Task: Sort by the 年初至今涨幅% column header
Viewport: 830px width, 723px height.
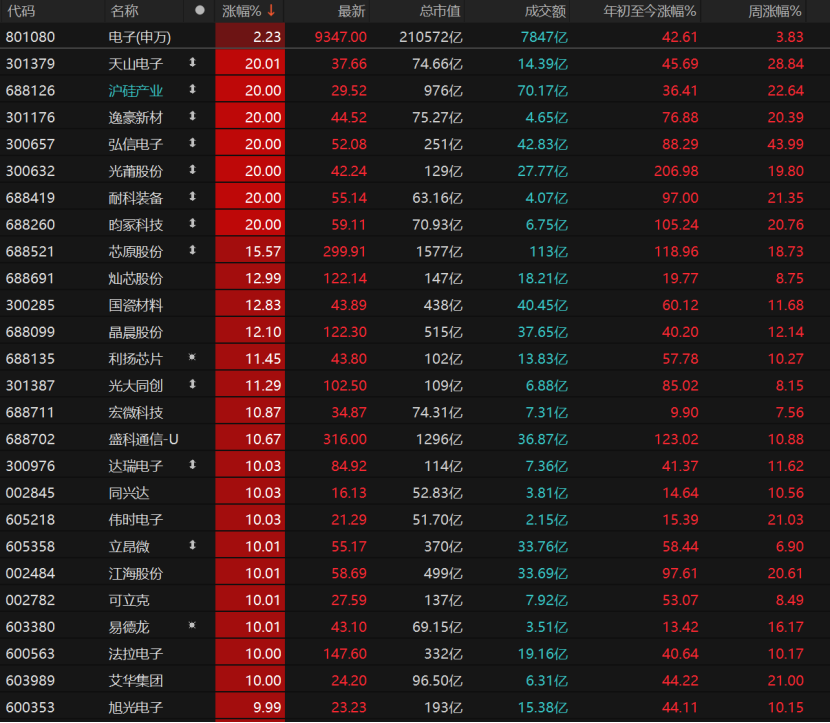Action: (649, 11)
